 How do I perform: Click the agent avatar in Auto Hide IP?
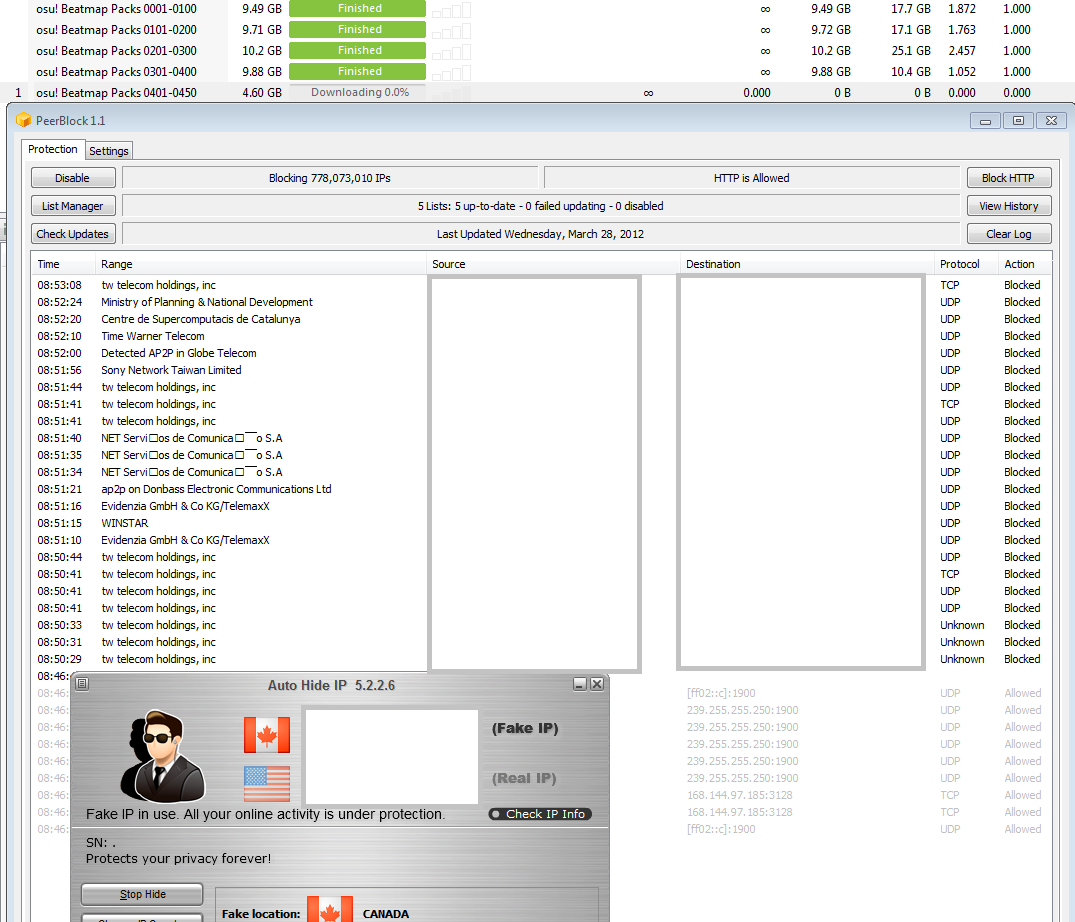click(x=162, y=756)
